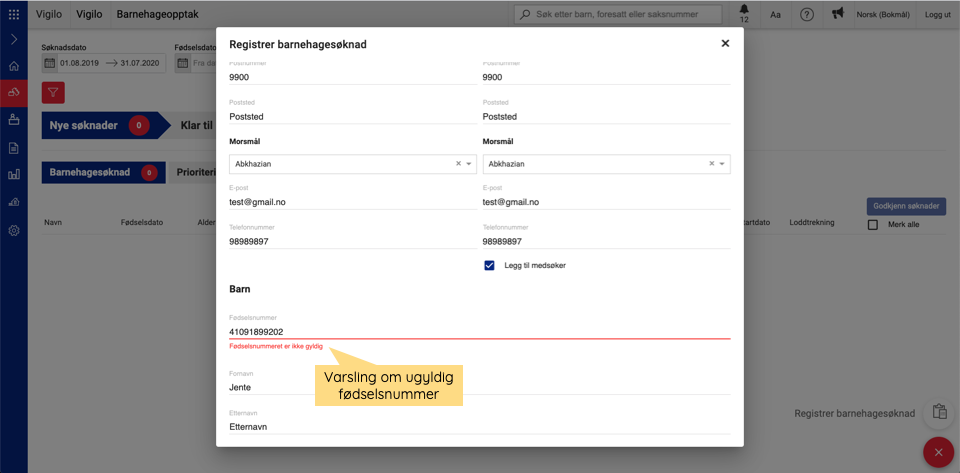The height and width of the screenshot is (473, 960).
Task: Click the home icon in sidebar
Action: (x=14, y=66)
